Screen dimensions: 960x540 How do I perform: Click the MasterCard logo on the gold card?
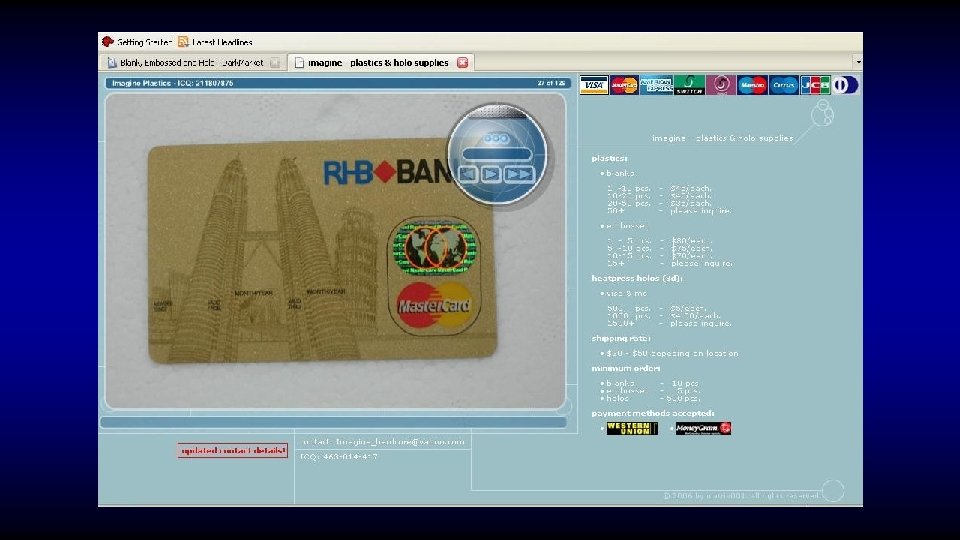(434, 305)
